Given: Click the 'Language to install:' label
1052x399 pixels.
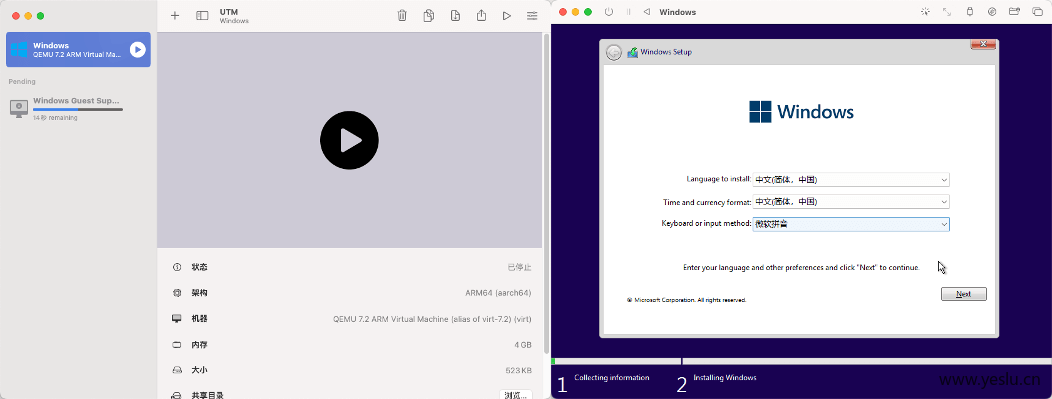Looking at the screenshot, I should (719, 179).
